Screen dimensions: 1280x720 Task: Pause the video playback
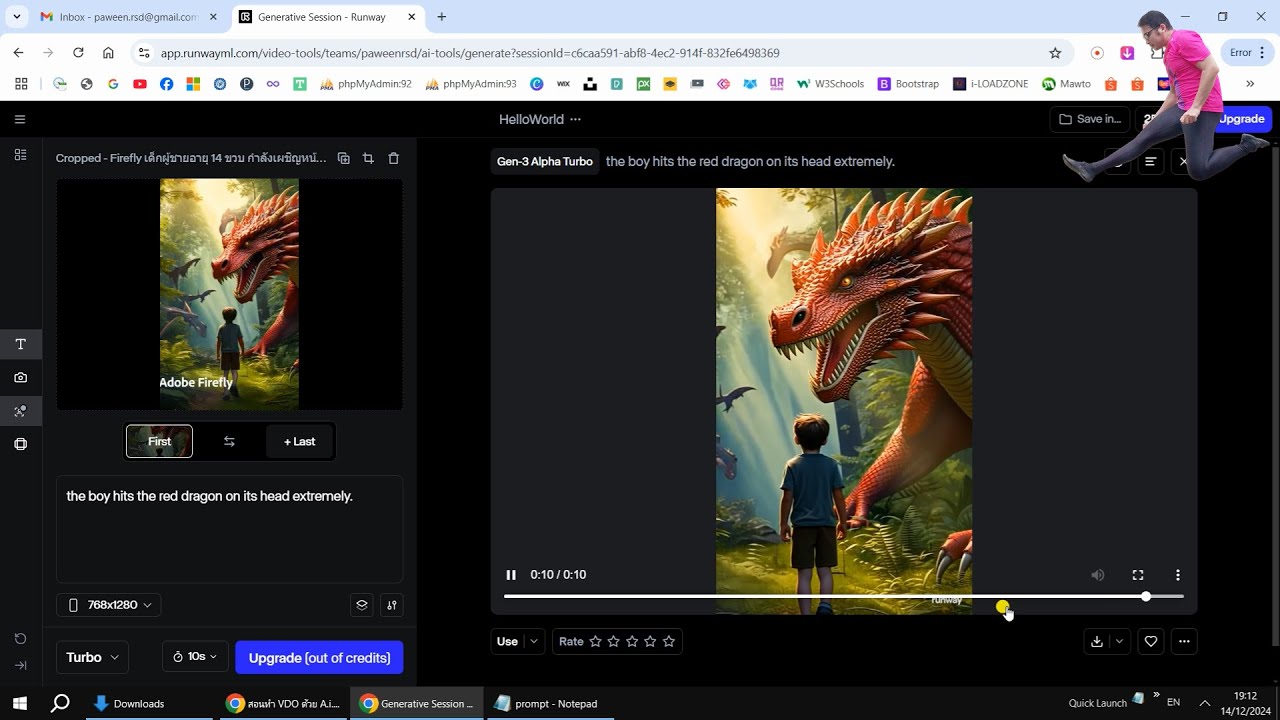pos(511,575)
